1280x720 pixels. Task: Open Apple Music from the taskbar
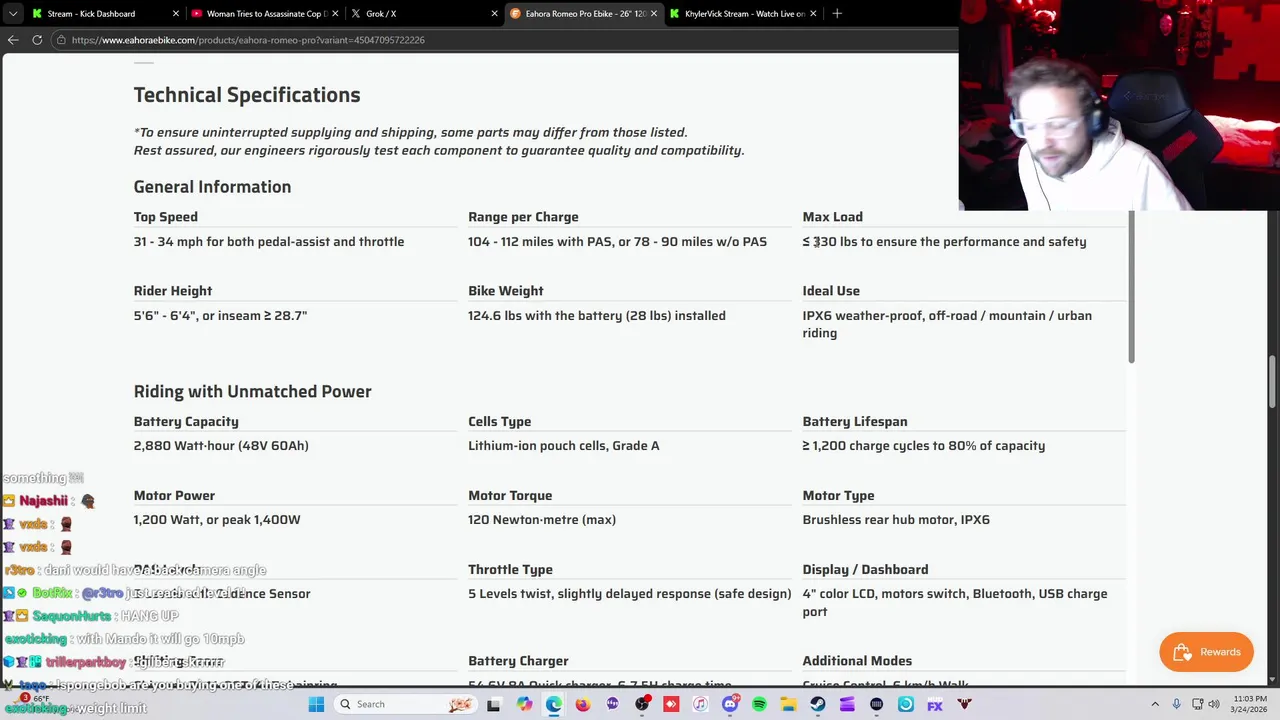point(700,704)
